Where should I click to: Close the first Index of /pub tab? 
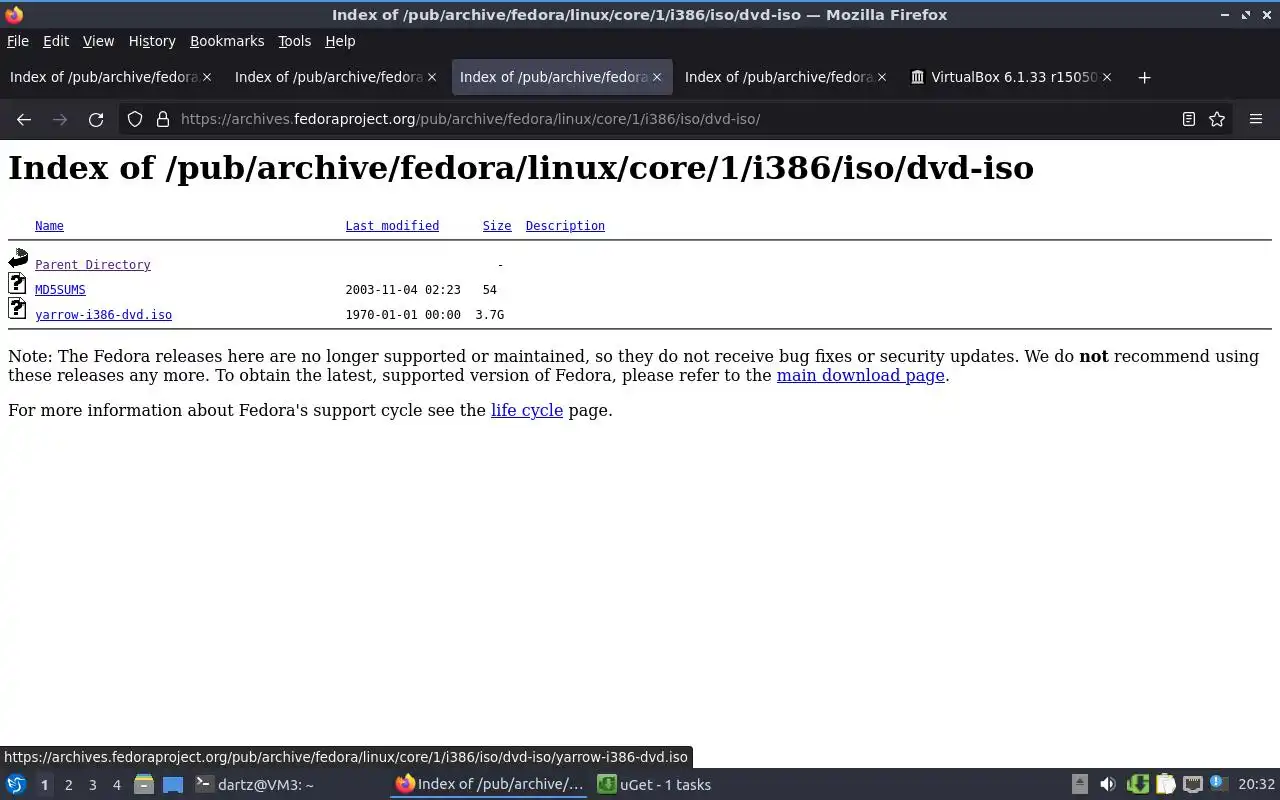point(207,77)
